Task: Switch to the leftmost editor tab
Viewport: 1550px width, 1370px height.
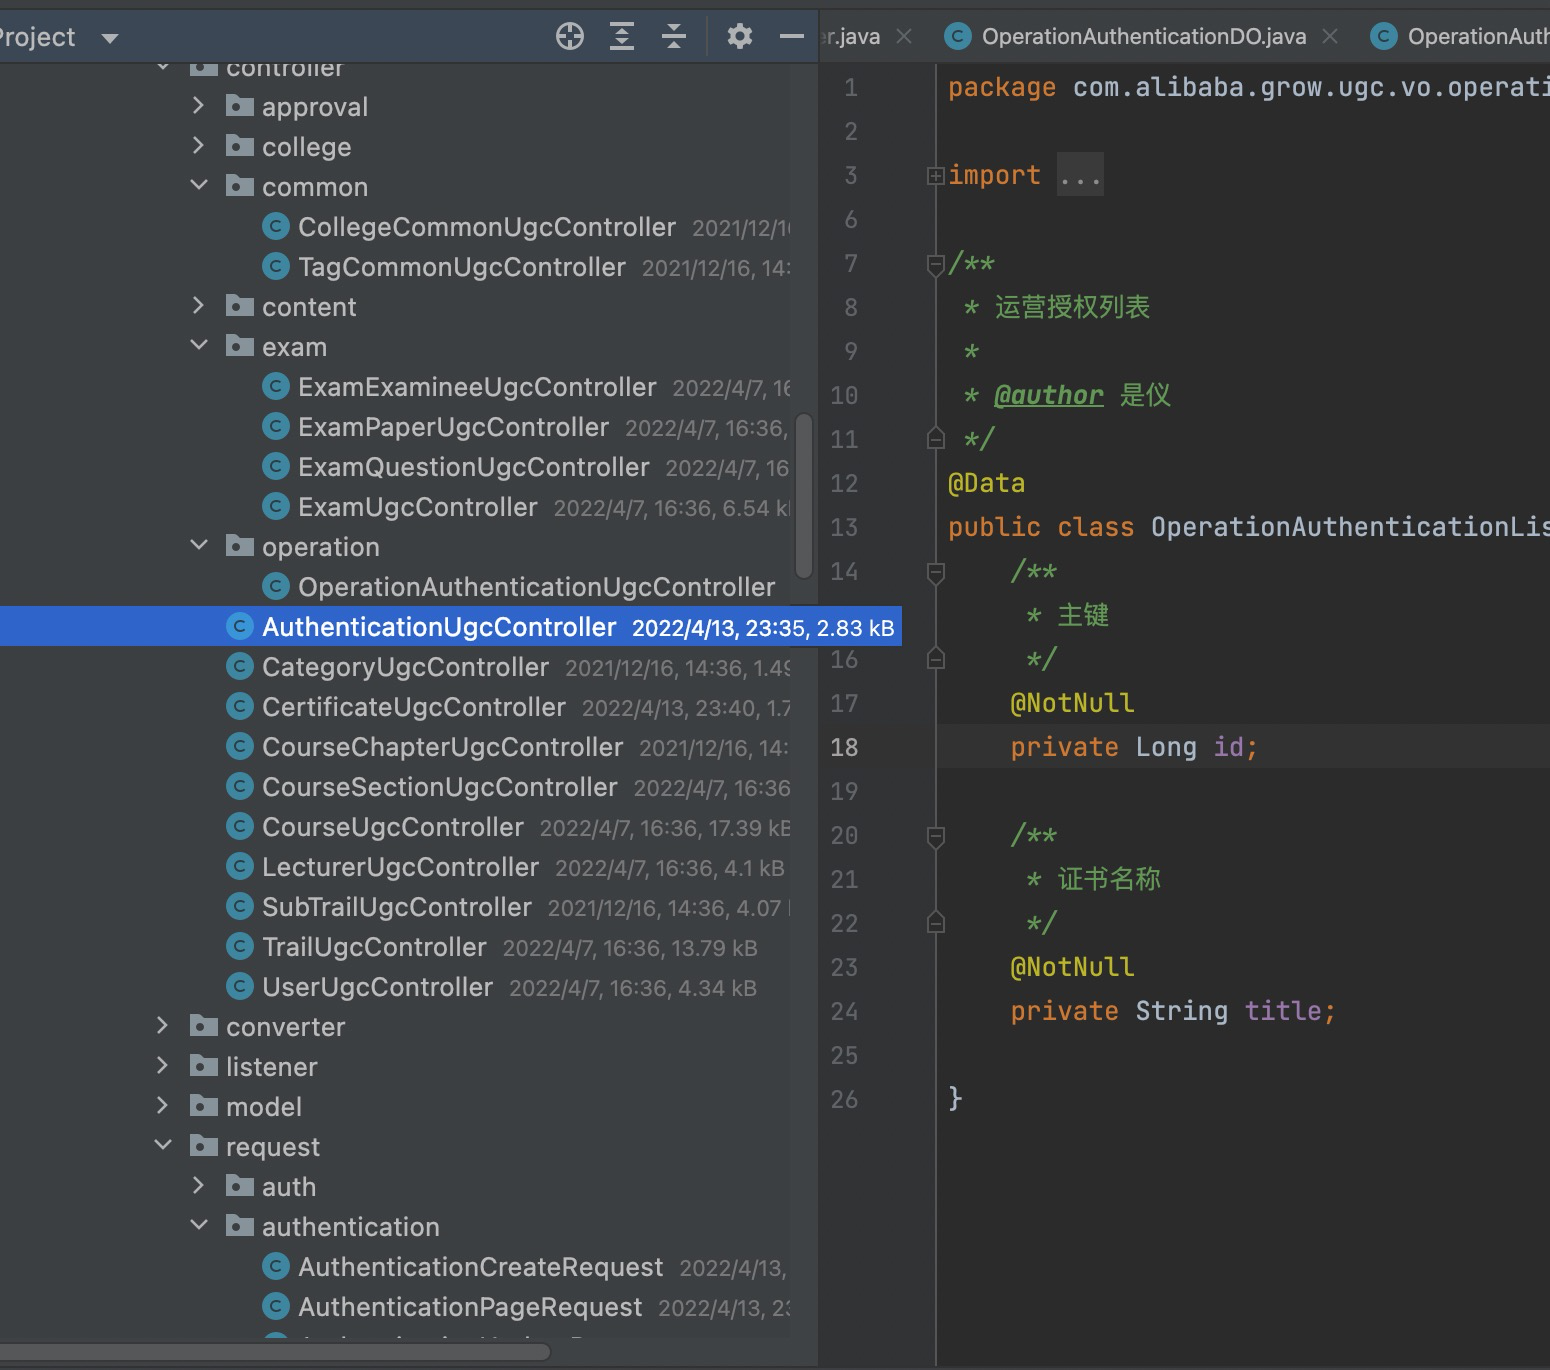Action: 850,36
